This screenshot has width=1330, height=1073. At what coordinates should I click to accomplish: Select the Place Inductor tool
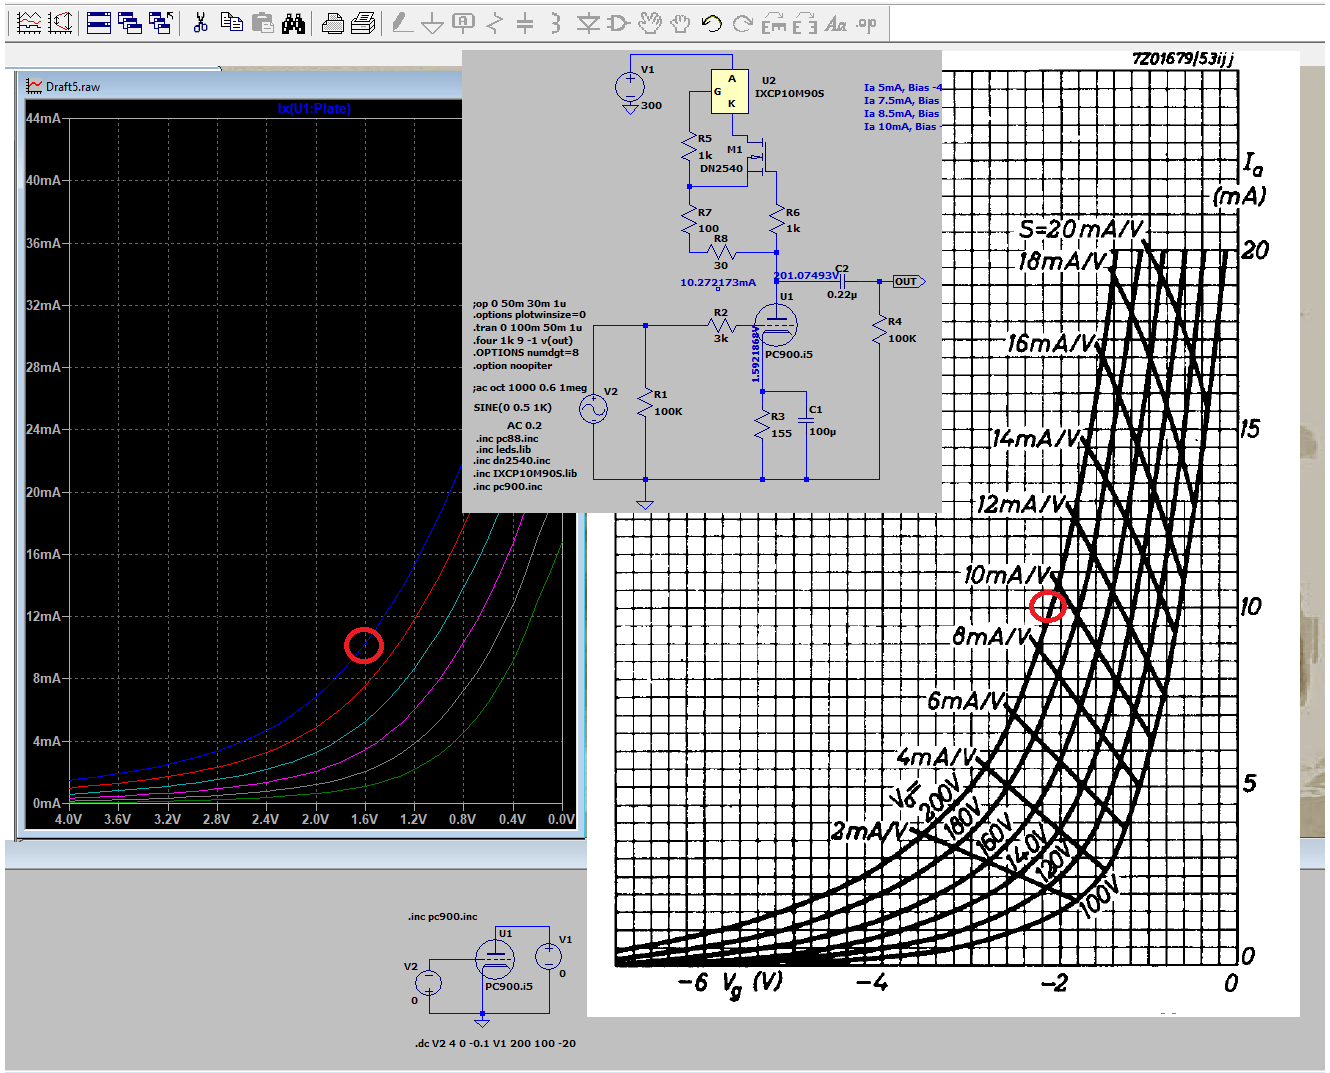(x=555, y=22)
